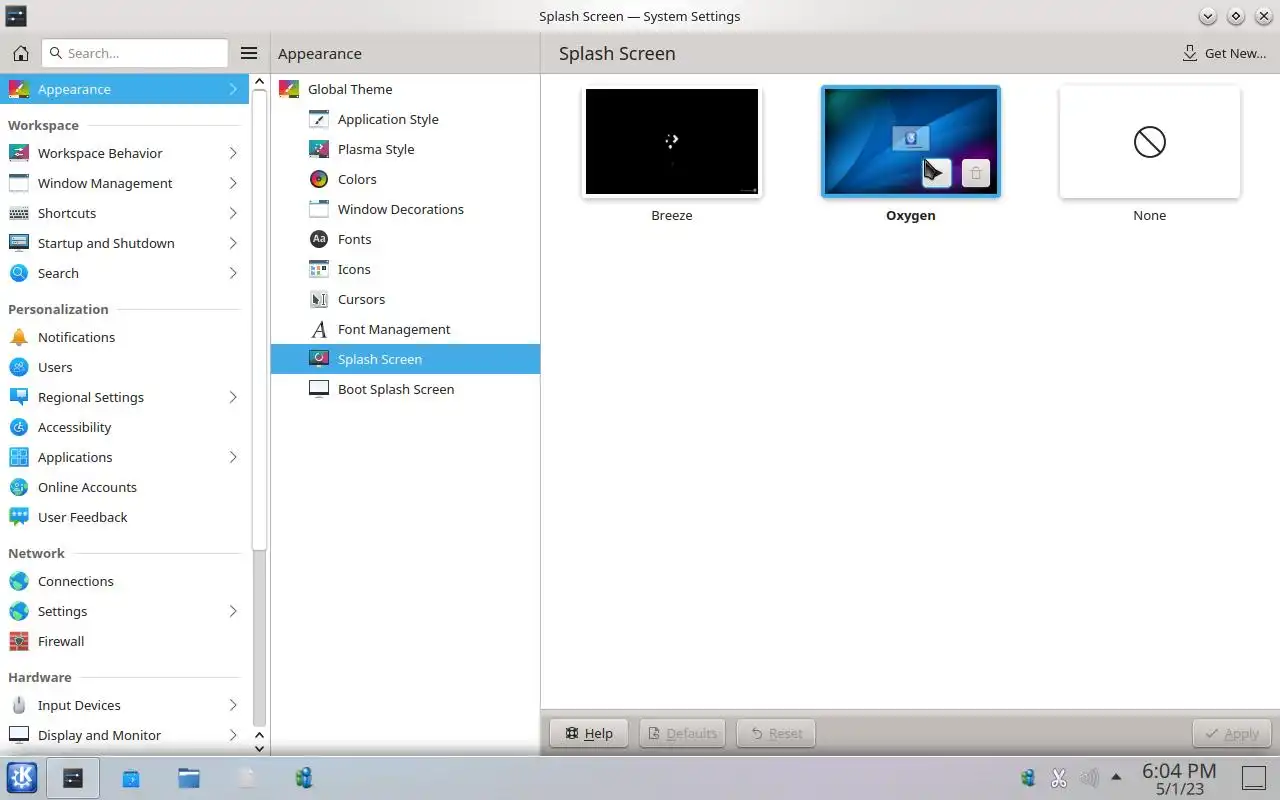The width and height of the screenshot is (1280, 800).
Task: Open the clock showing 6:04 PM
Action: click(1179, 778)
